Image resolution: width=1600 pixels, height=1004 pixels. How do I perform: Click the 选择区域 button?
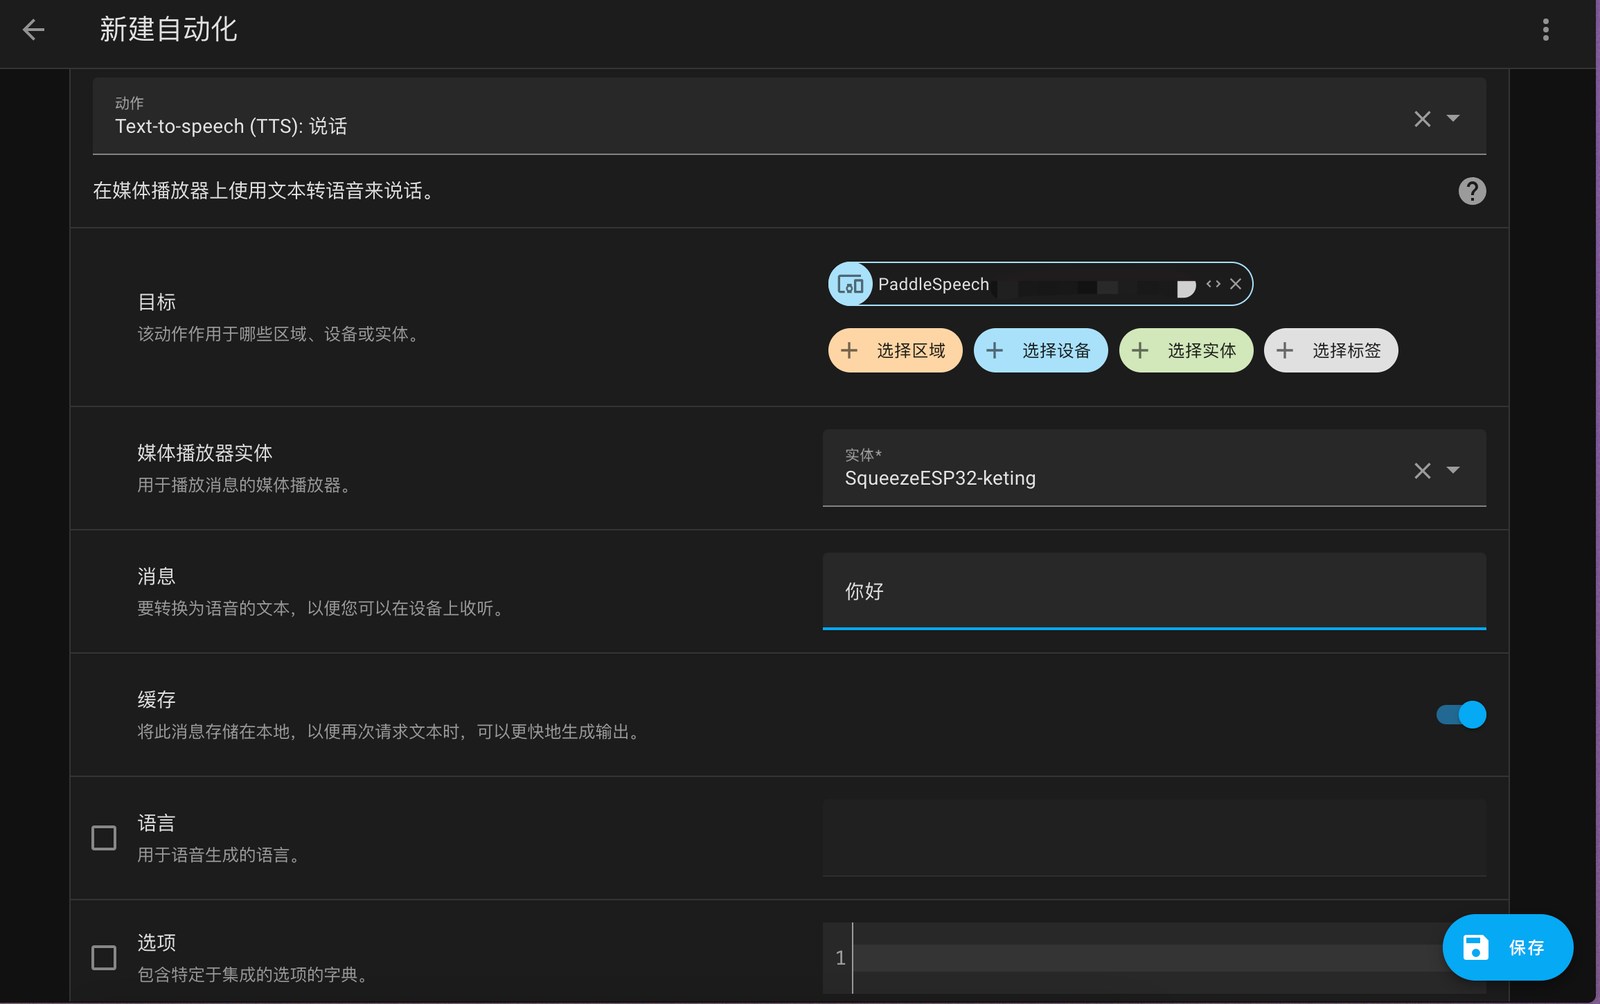point(895,350)
